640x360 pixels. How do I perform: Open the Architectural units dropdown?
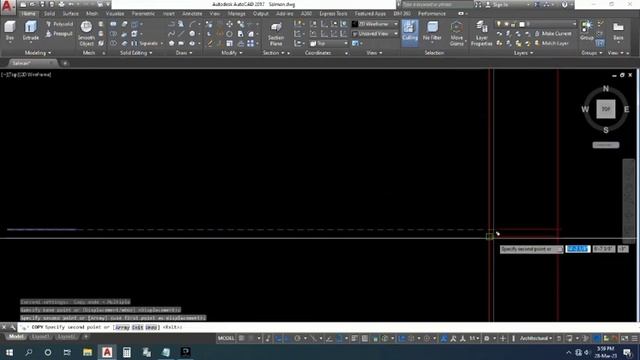536,338
